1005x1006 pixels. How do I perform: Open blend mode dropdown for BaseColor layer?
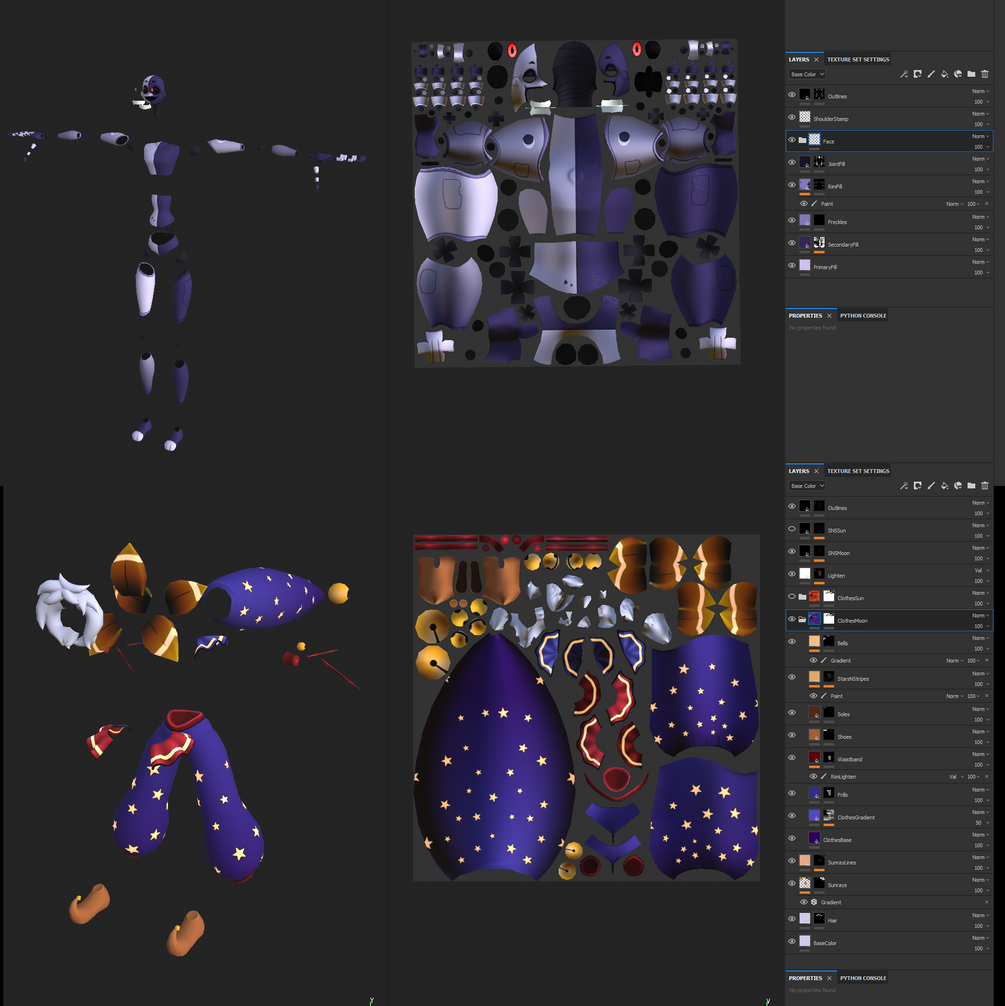[x=981, y=938]
